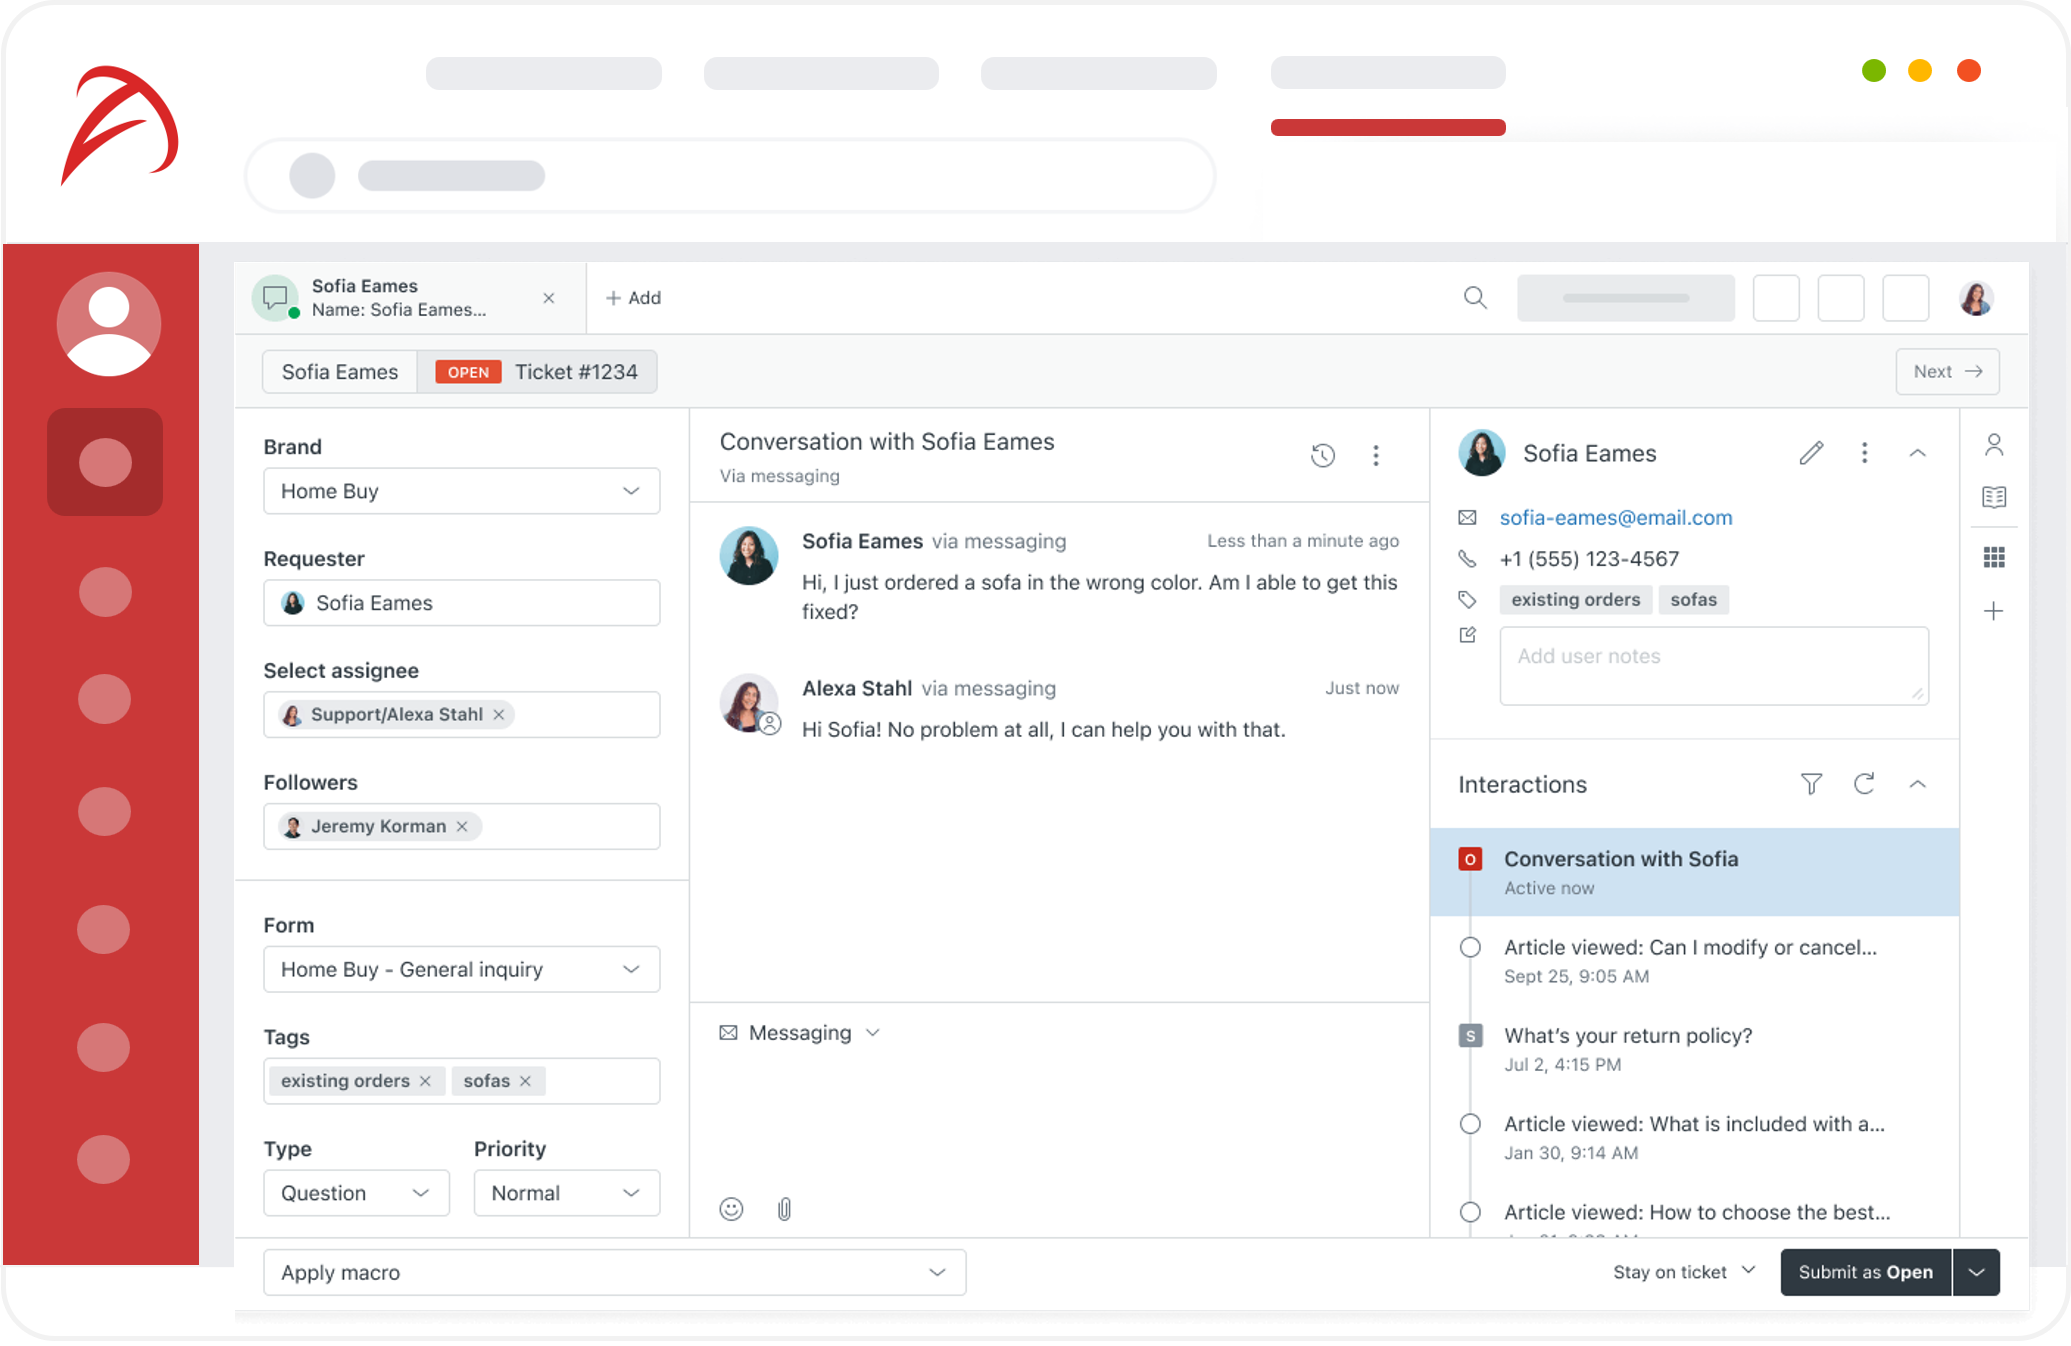Click the large user avatar in red sidebar
2071x1346 pixels.
pyautogui.click(x=108, y=324)
